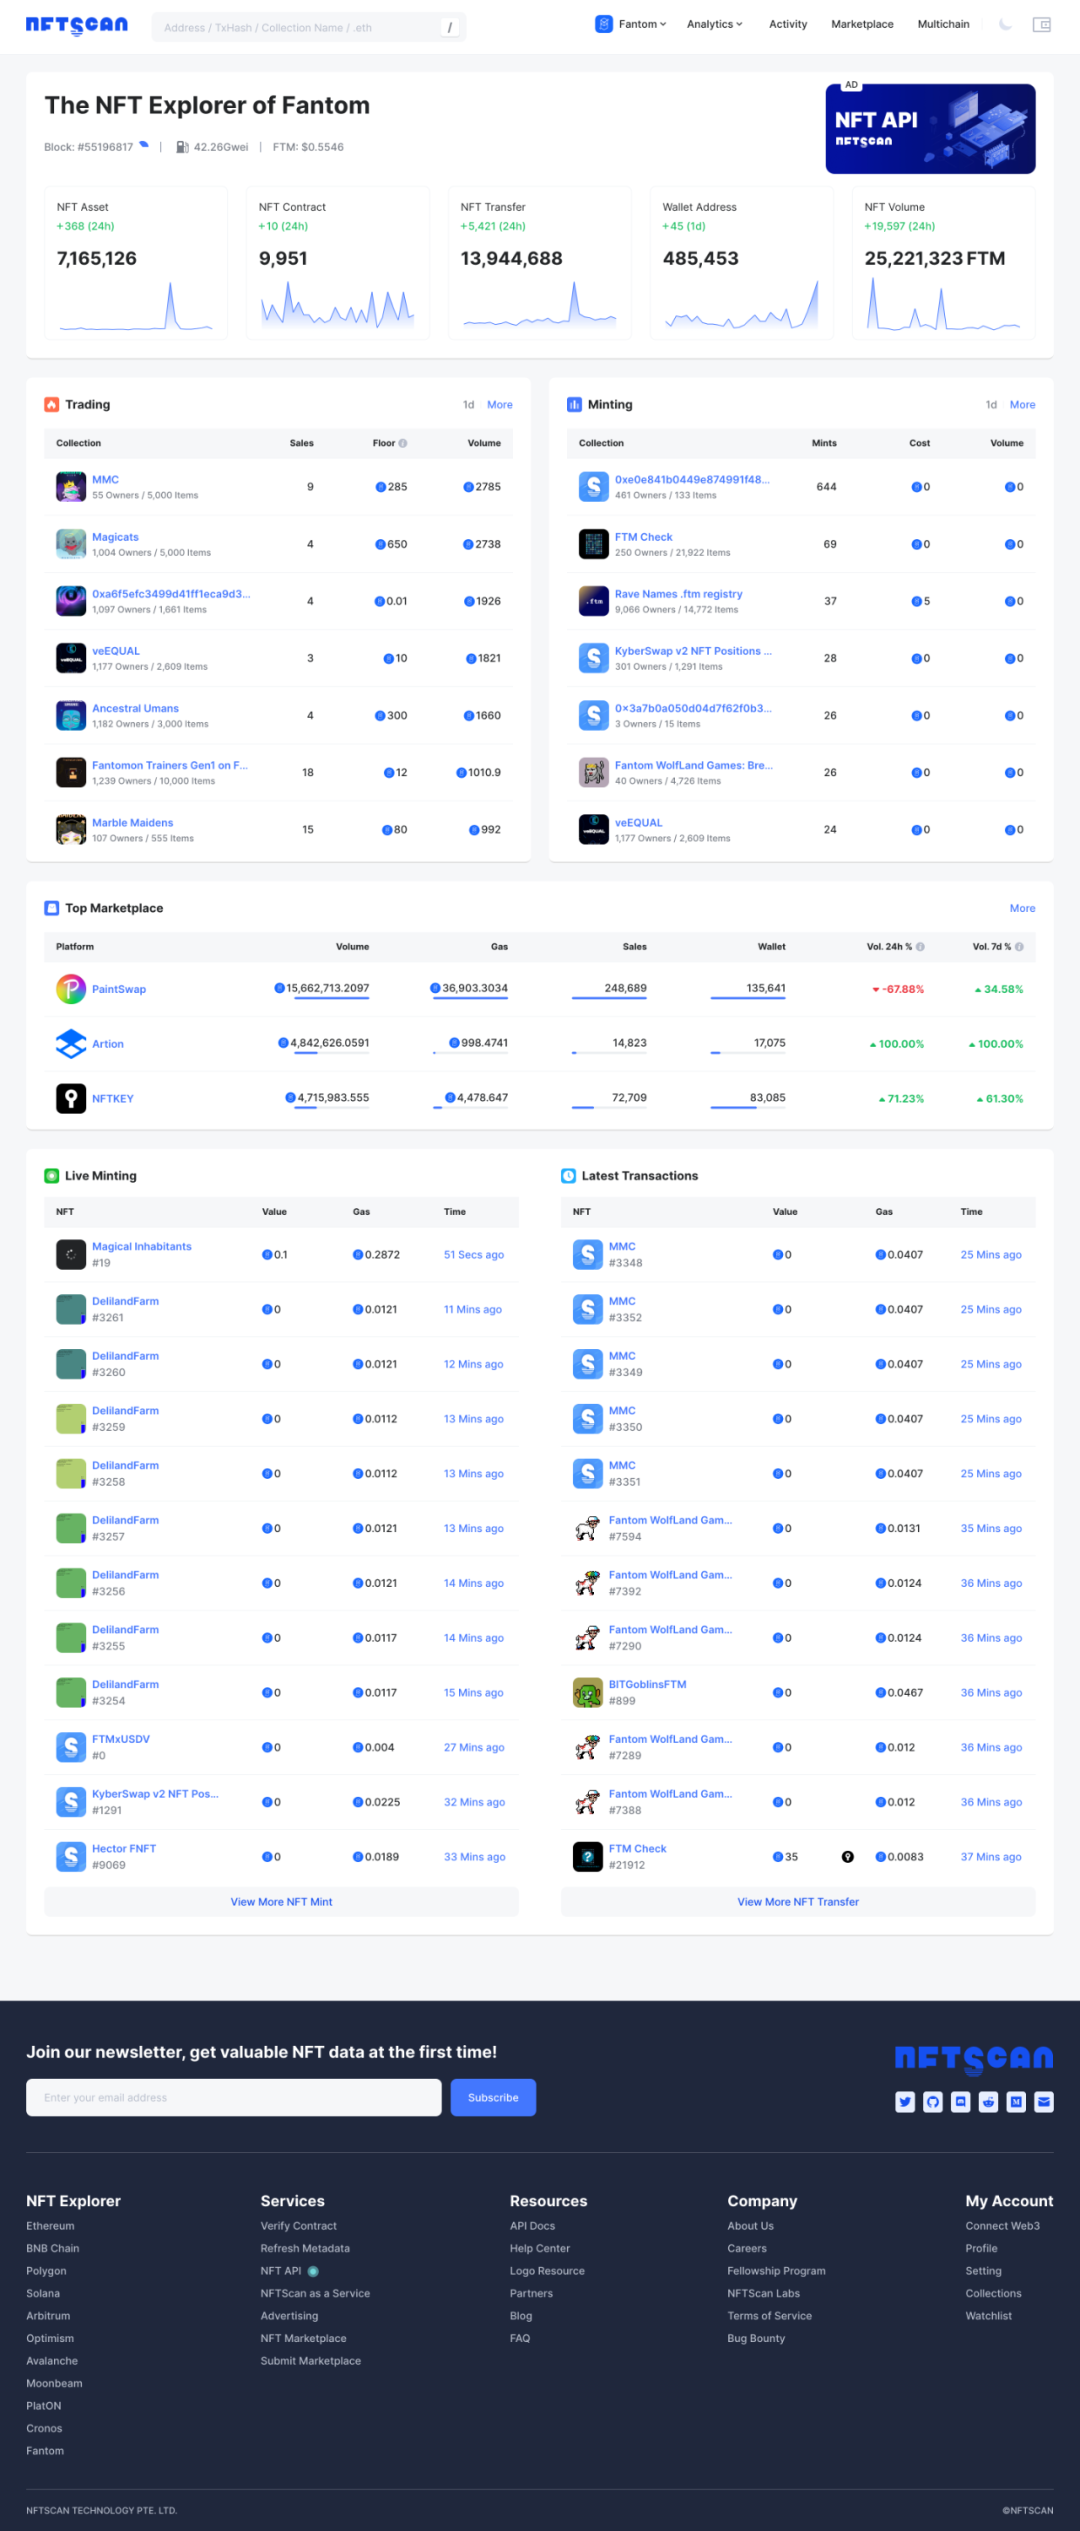Image resolution: width=1080 pixels, height=2531 pixels.
Task: Open the Multichain menu item
Action: pos(943,24)
